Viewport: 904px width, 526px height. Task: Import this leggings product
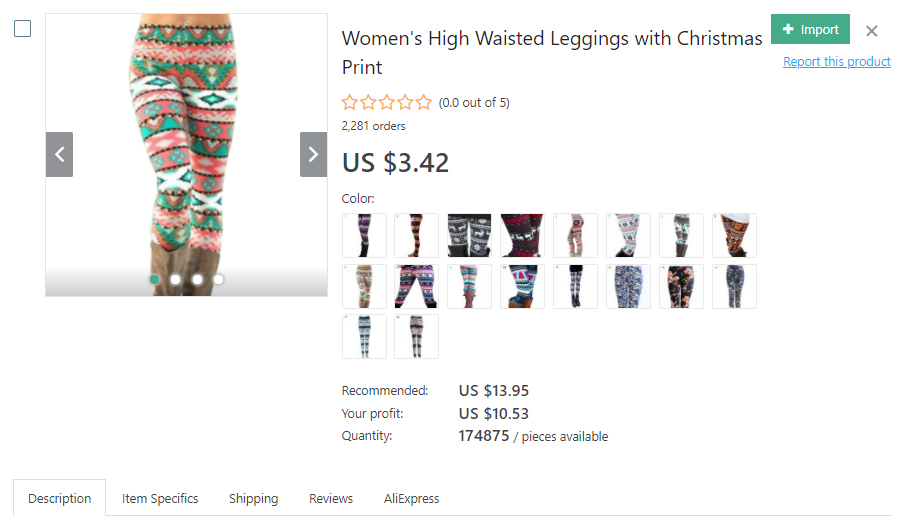coord(810,30)
